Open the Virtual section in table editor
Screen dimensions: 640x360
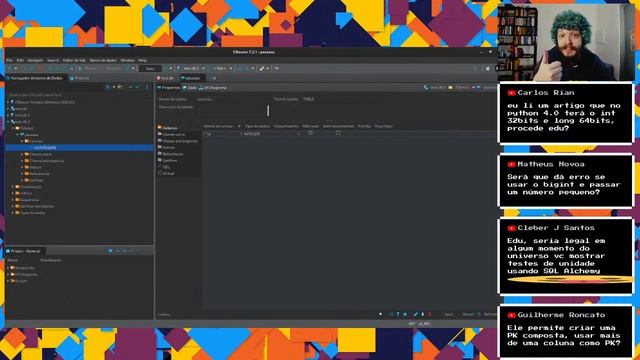[x=166, y=173]
